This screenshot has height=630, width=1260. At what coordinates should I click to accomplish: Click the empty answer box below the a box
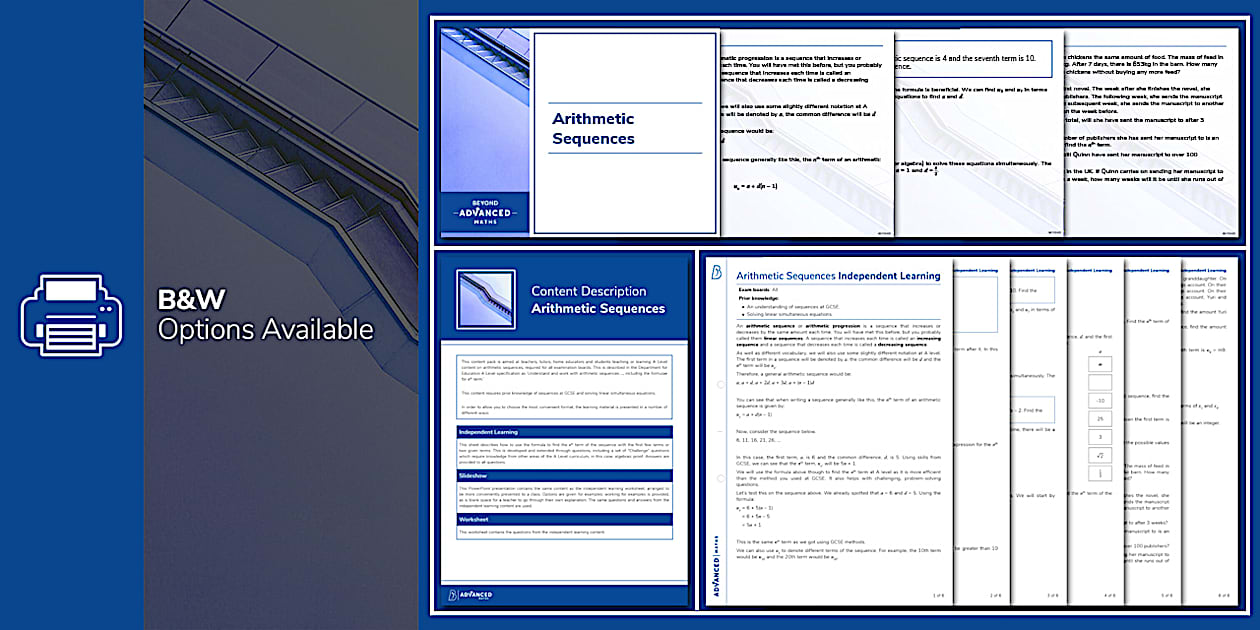pos(1100,382)
